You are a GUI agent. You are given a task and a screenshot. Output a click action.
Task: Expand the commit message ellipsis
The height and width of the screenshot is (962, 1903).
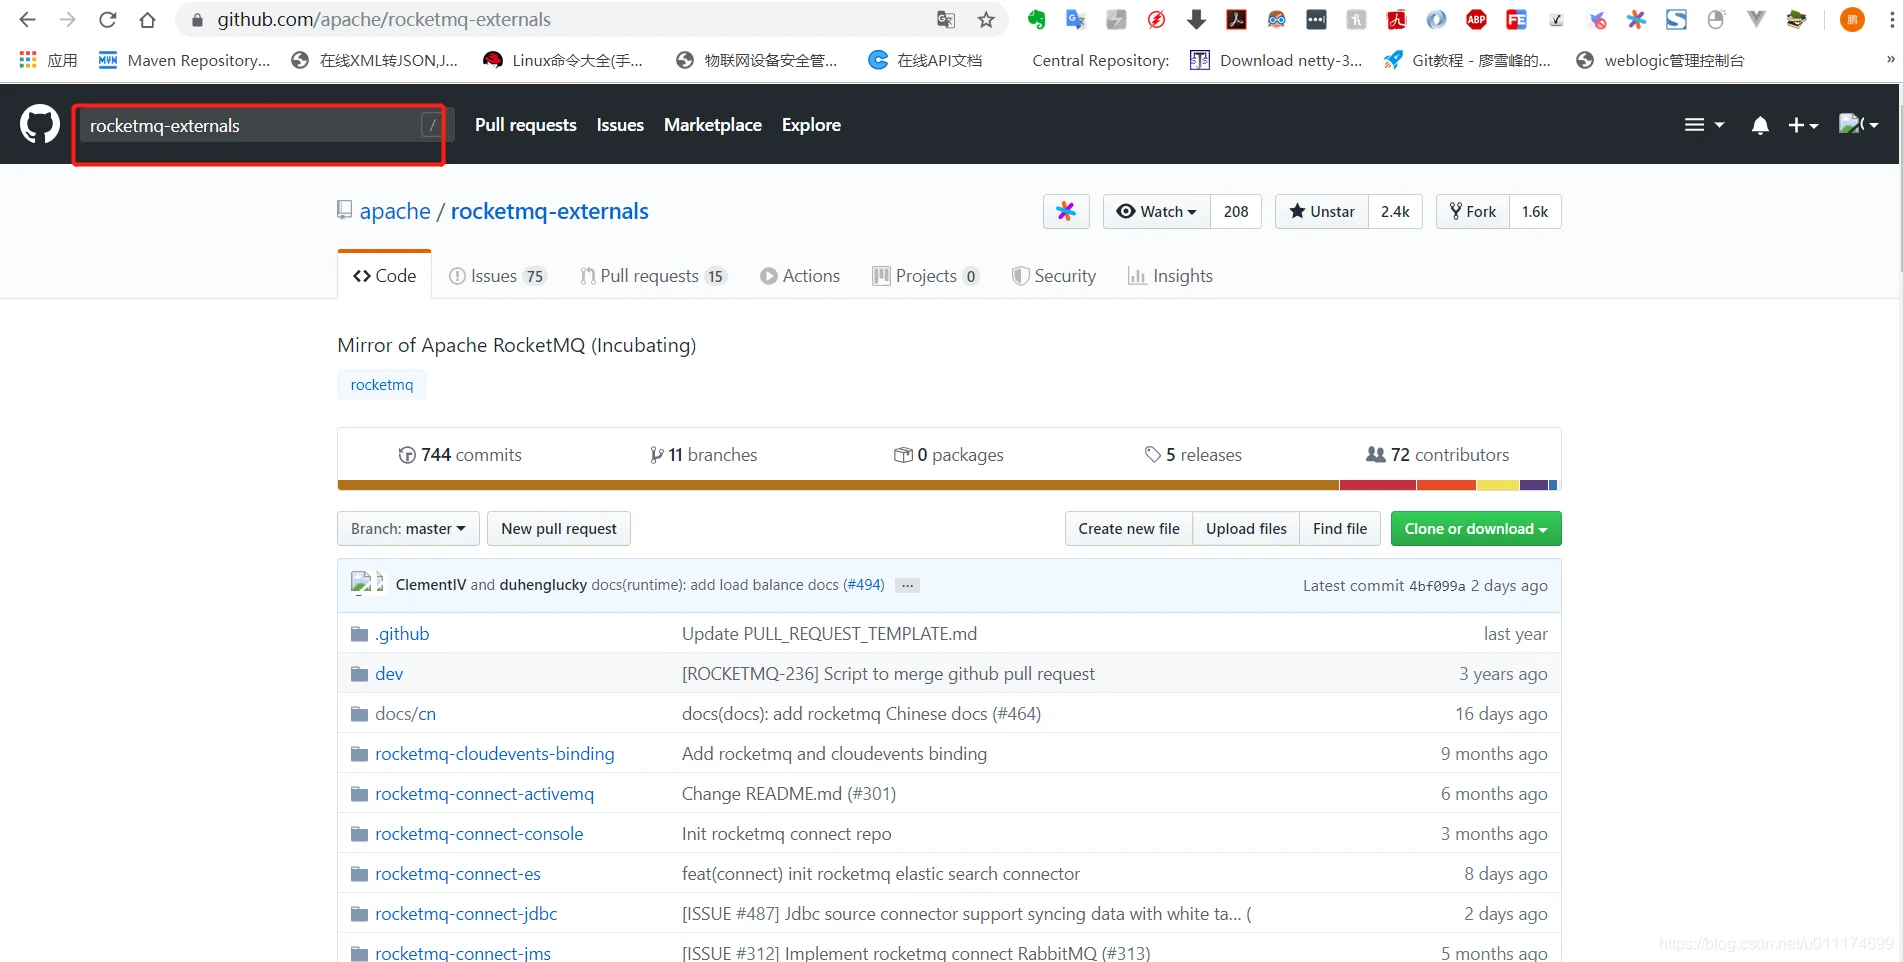[907, 586]
